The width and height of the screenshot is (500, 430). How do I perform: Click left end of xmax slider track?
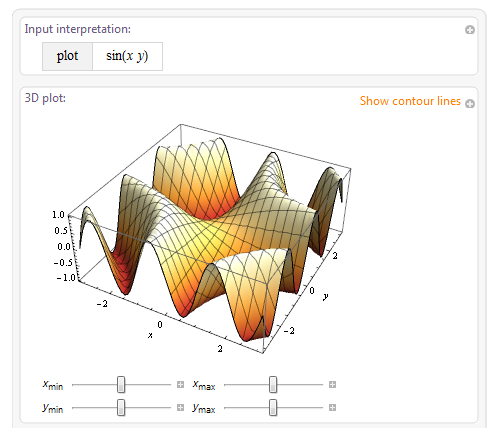[227, 385]
